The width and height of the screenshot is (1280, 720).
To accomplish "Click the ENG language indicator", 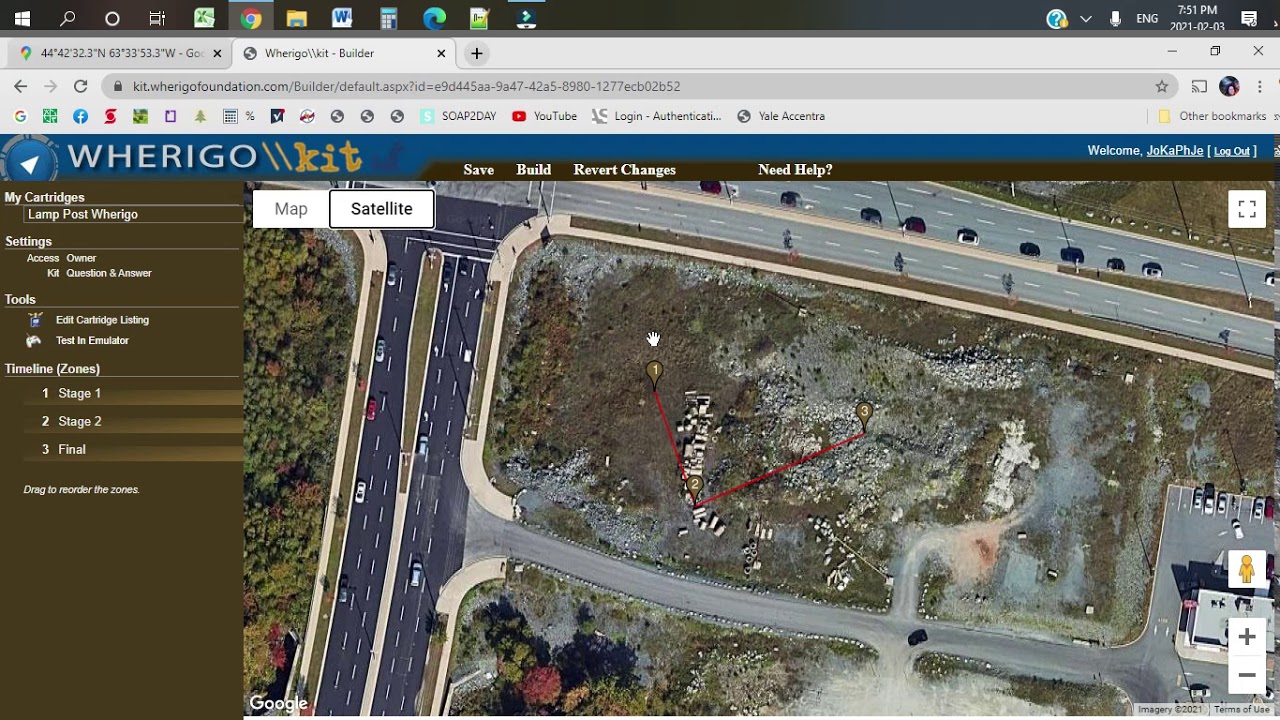I will [x=1147, y=18].
